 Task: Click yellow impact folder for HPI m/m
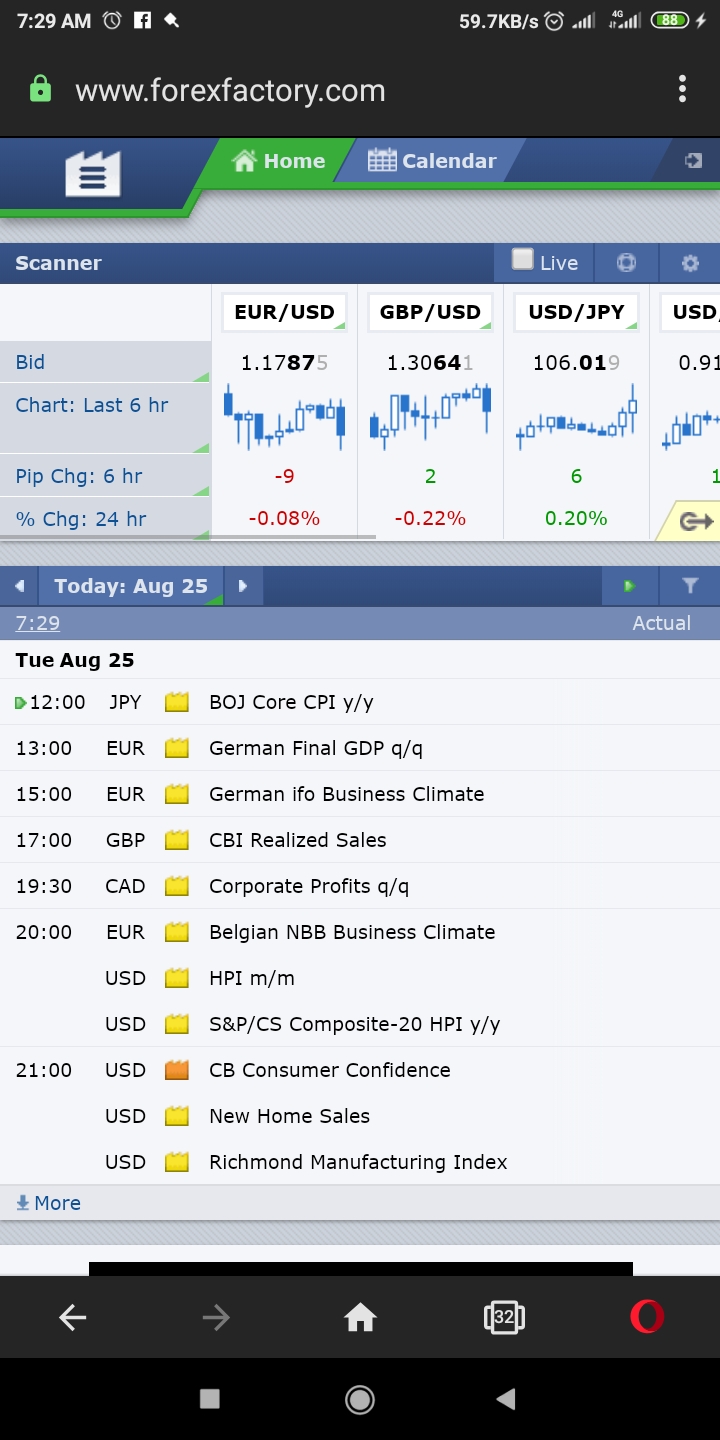[x=177, y=978]
